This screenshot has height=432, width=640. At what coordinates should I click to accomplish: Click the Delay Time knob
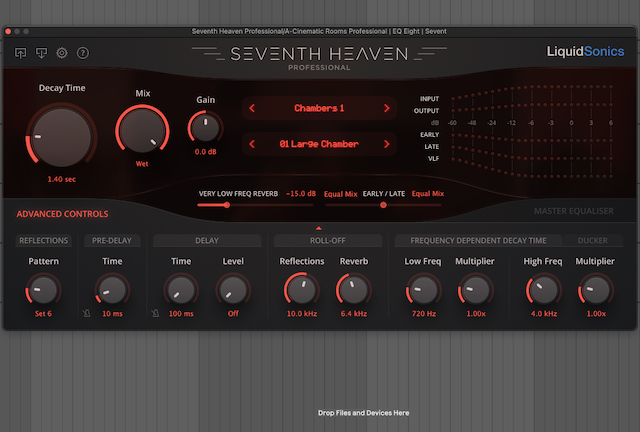tap(181, 290)
